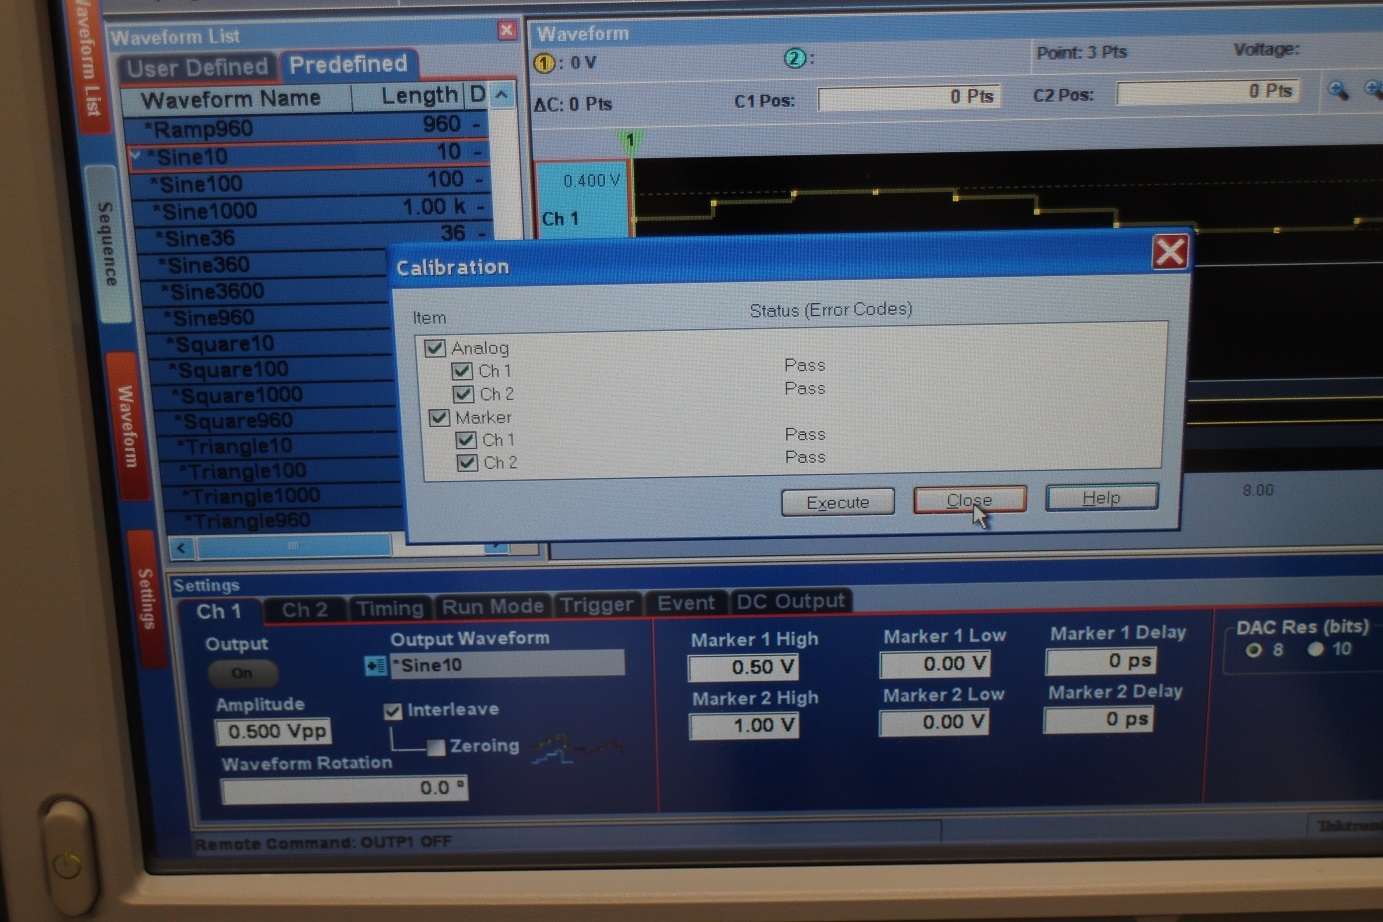Click the Marker 2 Delay field
The image size is (1383, 922).
click(1099, 720)
